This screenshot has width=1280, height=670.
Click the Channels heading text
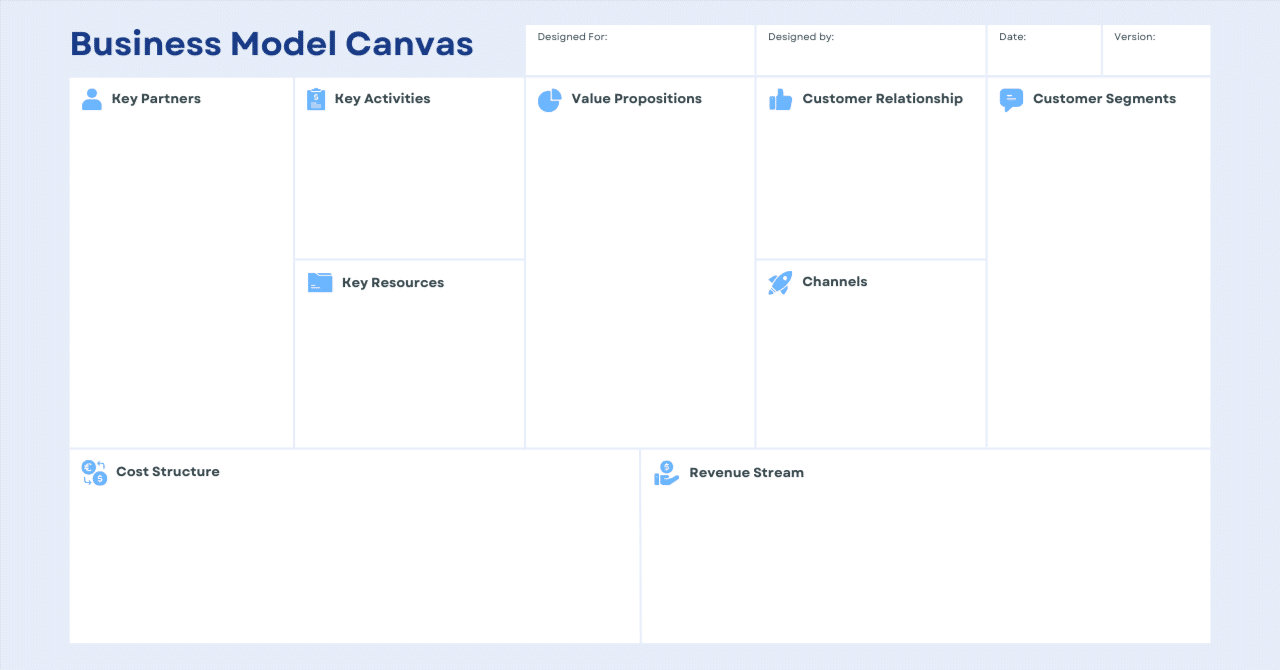[834, 282]
